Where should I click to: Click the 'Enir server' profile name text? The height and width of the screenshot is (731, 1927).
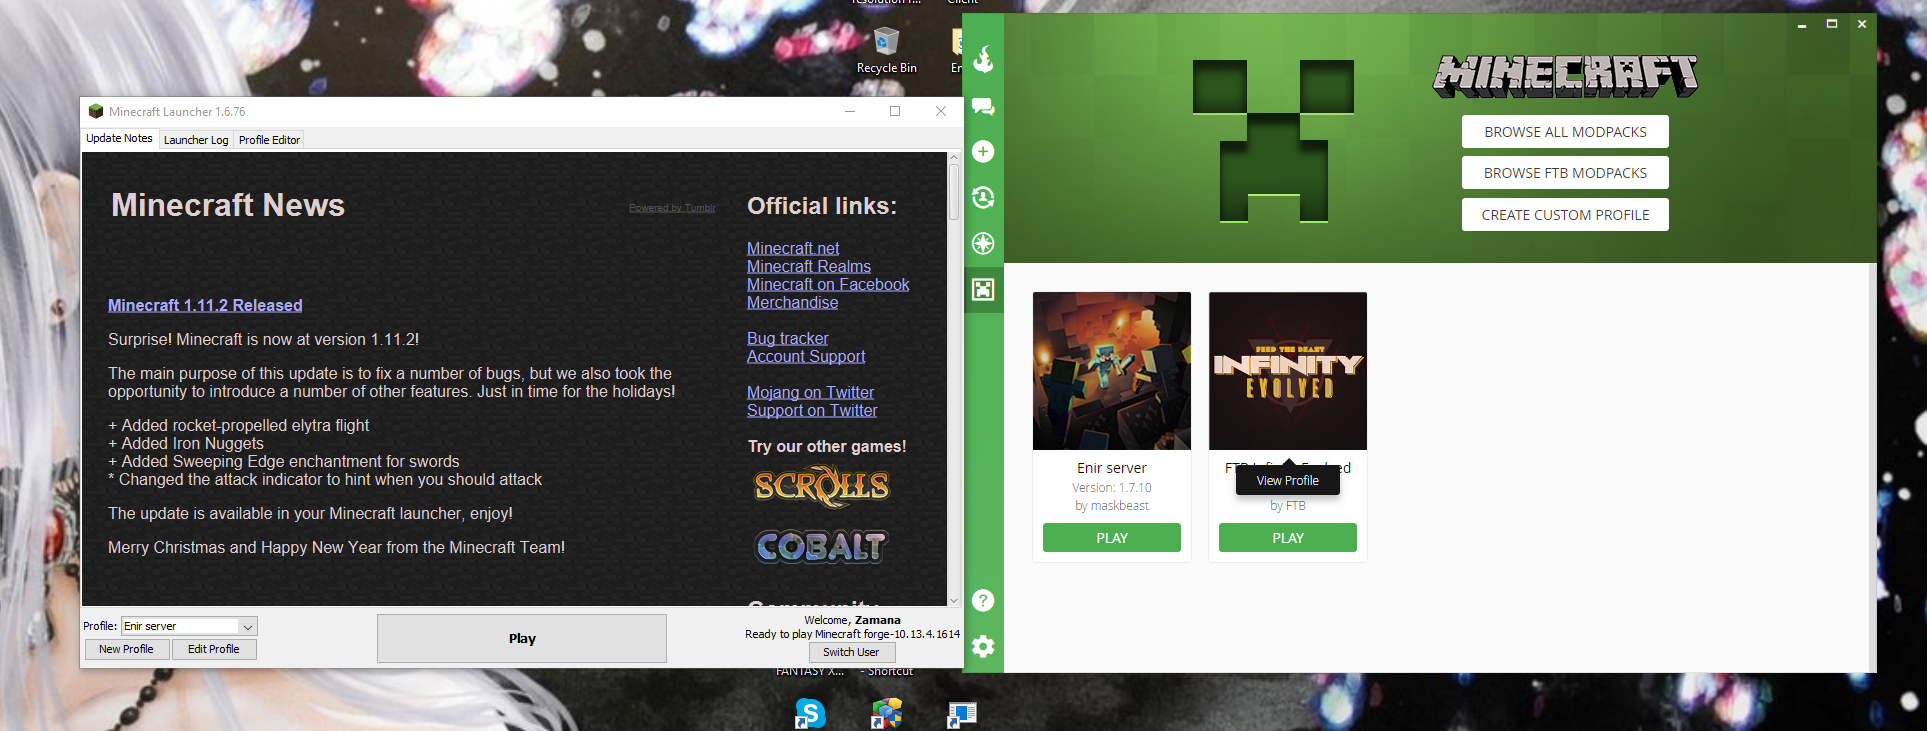(x=1112, y=468)
